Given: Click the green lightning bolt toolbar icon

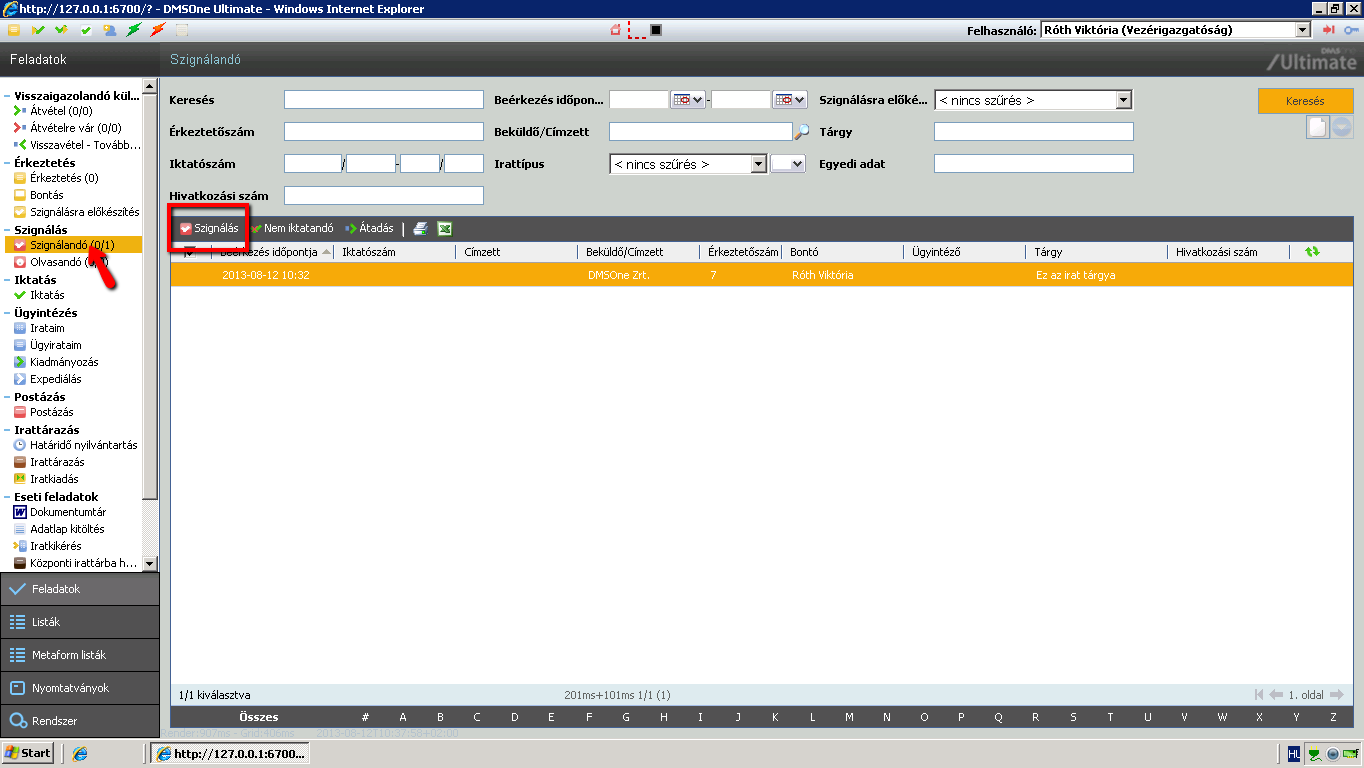Looking at the screenshot, I should 133,30.
